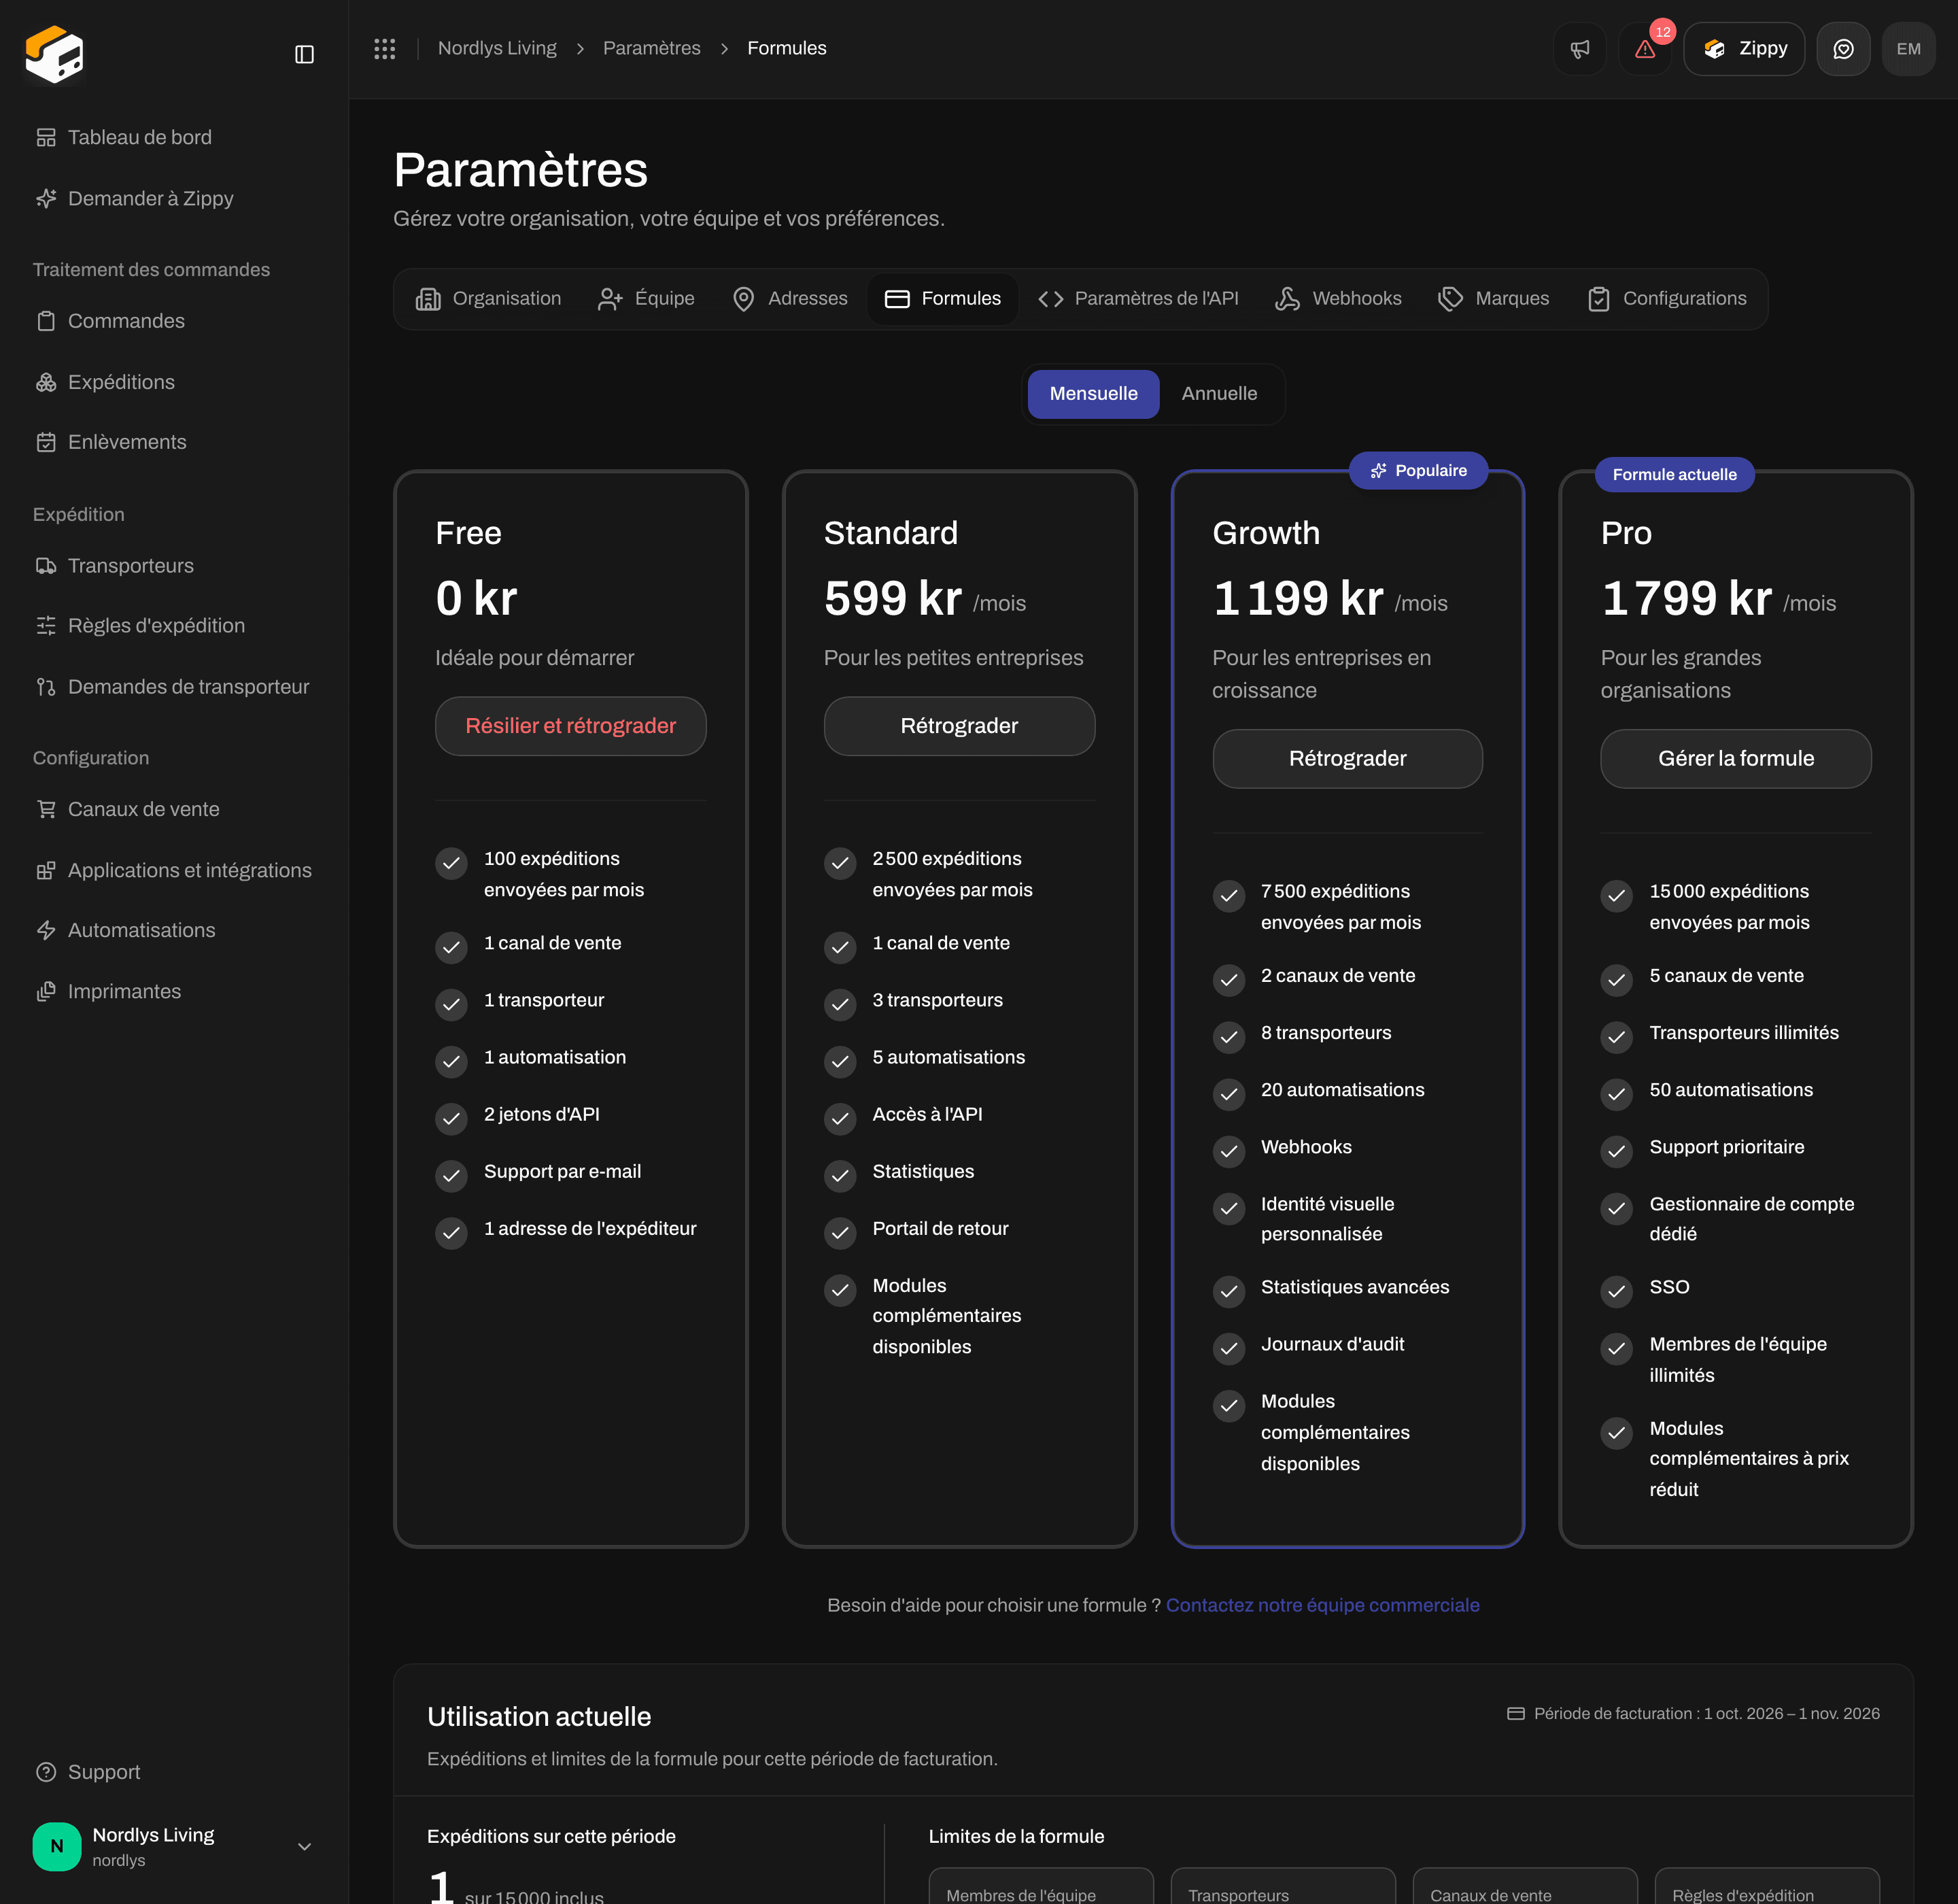Switch to the Organisation tab

click(x=488, y=299)
